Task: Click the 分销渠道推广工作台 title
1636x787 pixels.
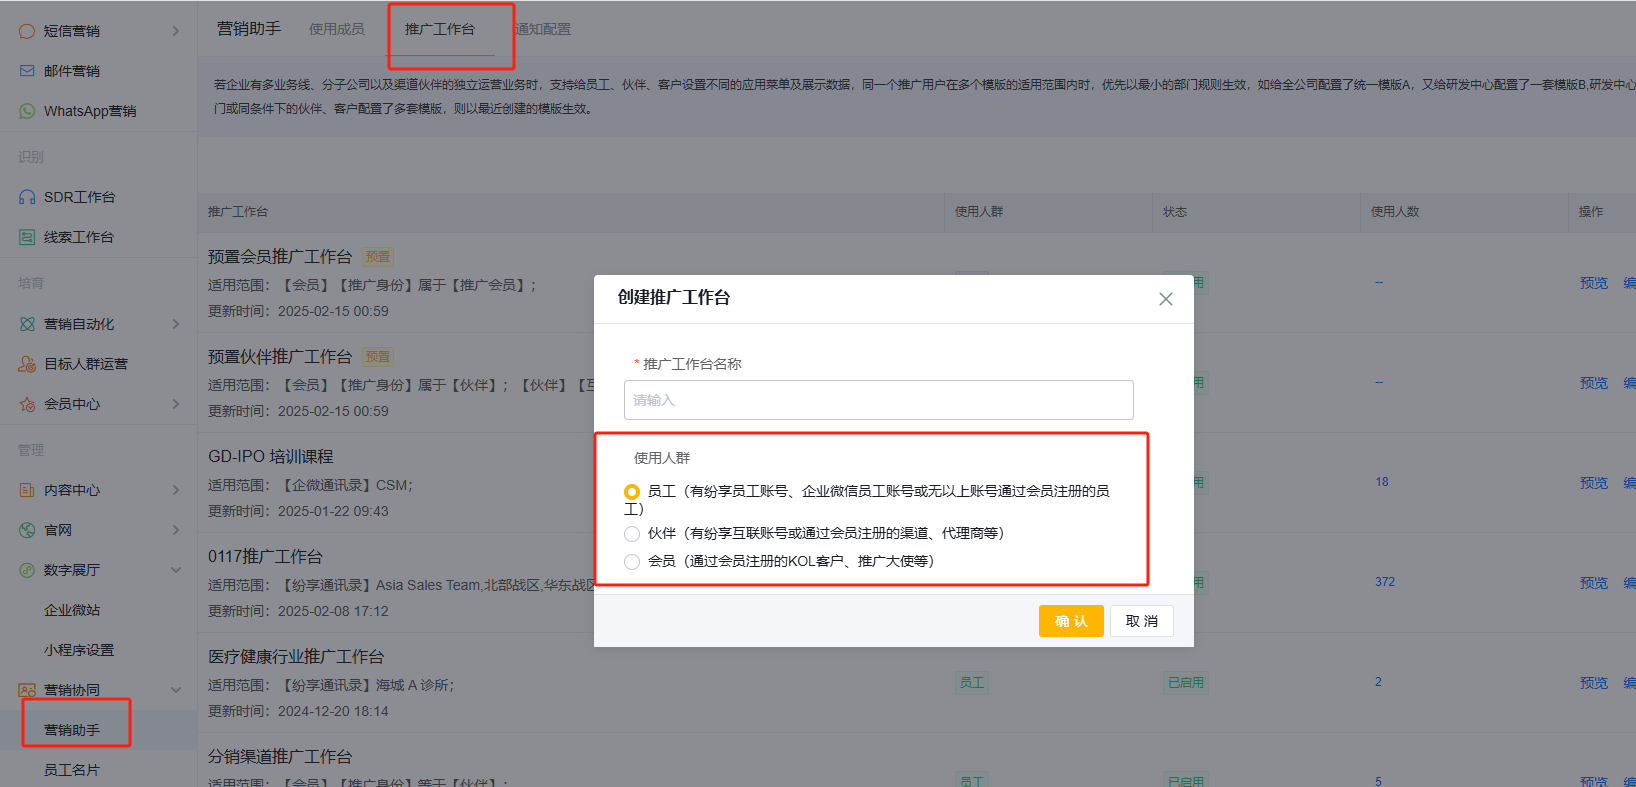Action: 280,757
